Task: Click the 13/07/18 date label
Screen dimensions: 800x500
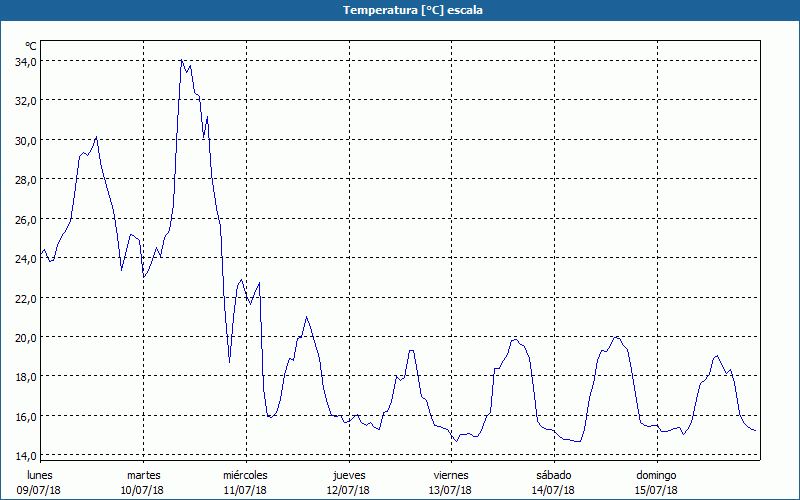Action: click(x=450, y=490)
